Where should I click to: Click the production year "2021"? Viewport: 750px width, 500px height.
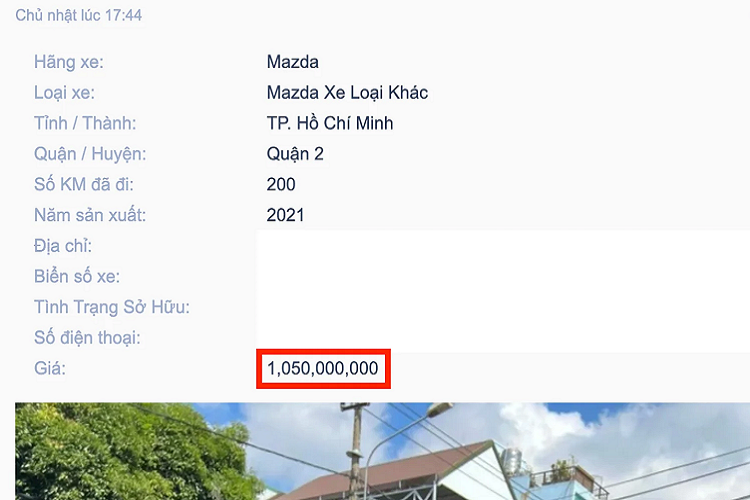[285, 215]
